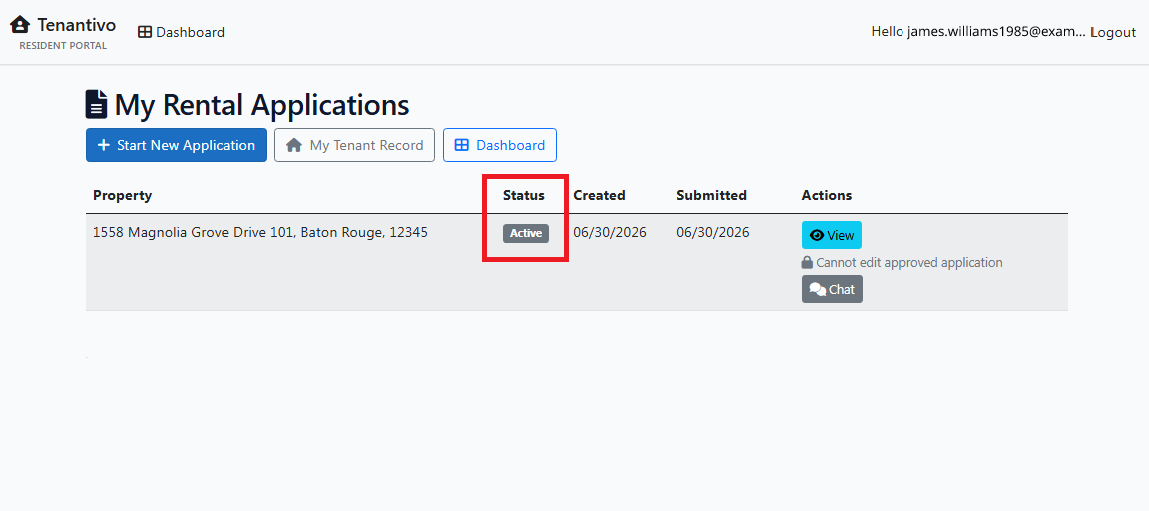Click the eye icon on View button

tap(817, 235)
